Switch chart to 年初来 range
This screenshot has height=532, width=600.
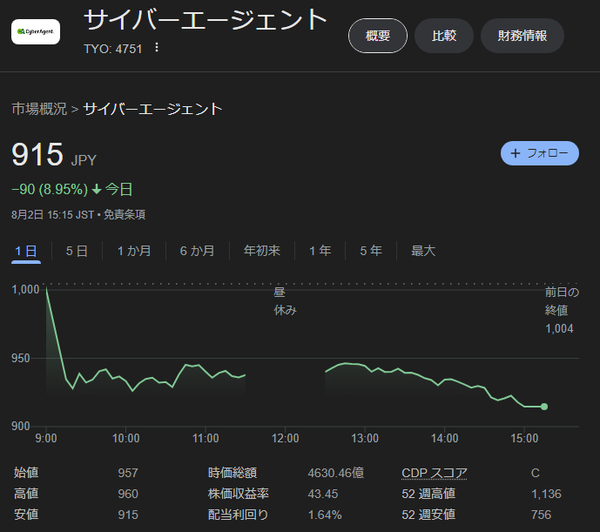pyautogui.click(x=262, y=251)
